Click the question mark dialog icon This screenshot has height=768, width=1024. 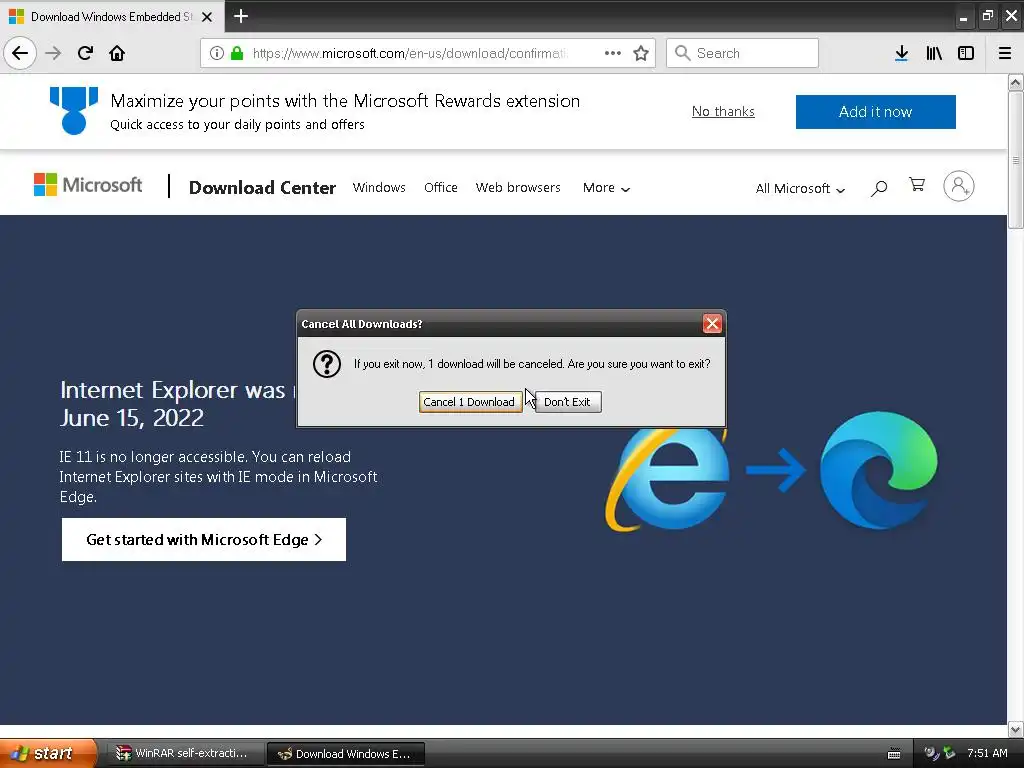tap(327, 364)
